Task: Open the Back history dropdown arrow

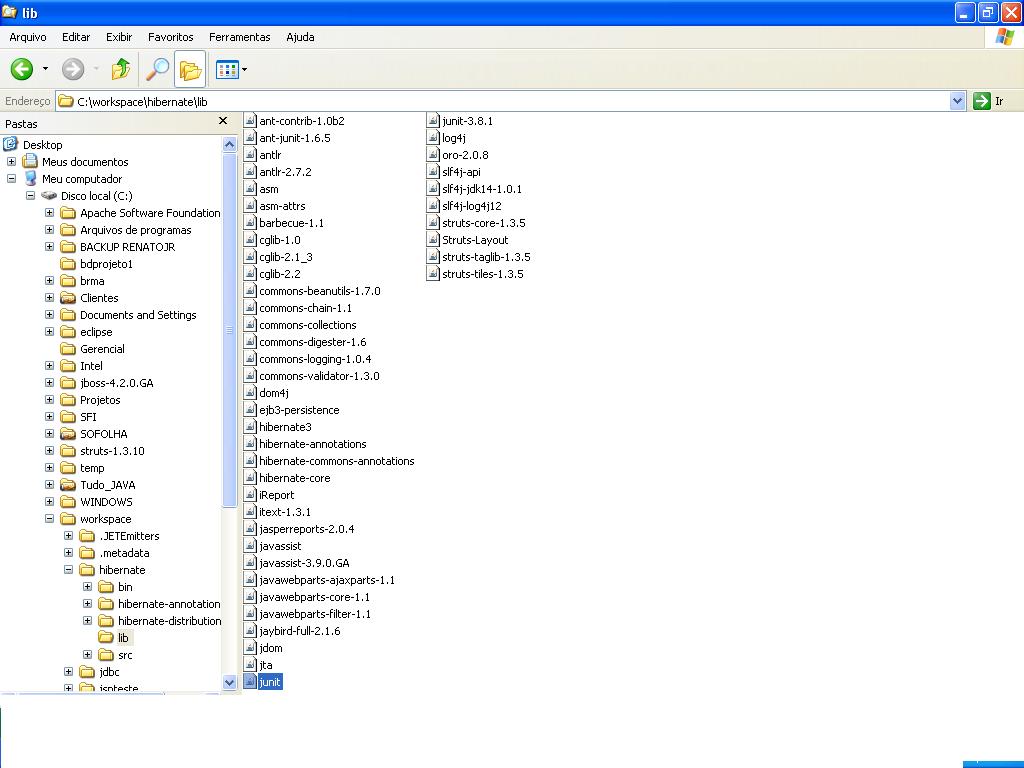Action: coord(45,69)
